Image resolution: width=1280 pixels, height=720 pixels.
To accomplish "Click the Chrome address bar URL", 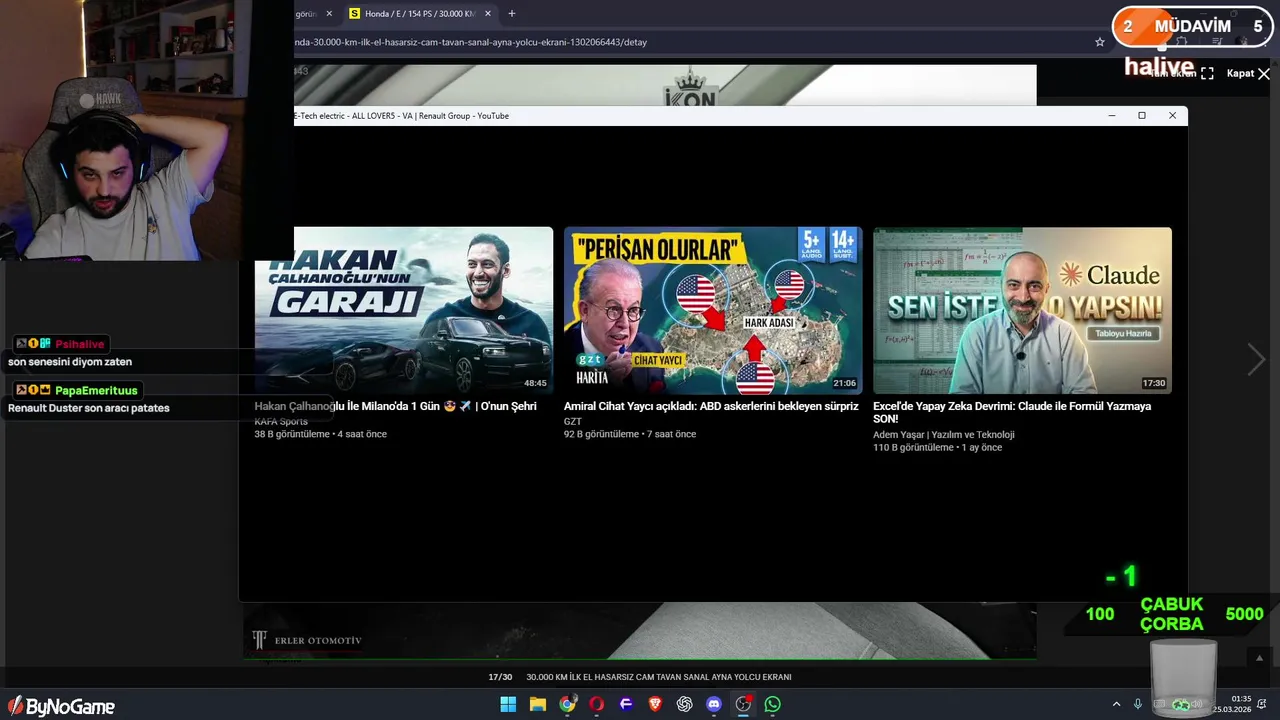I will 471,42.
